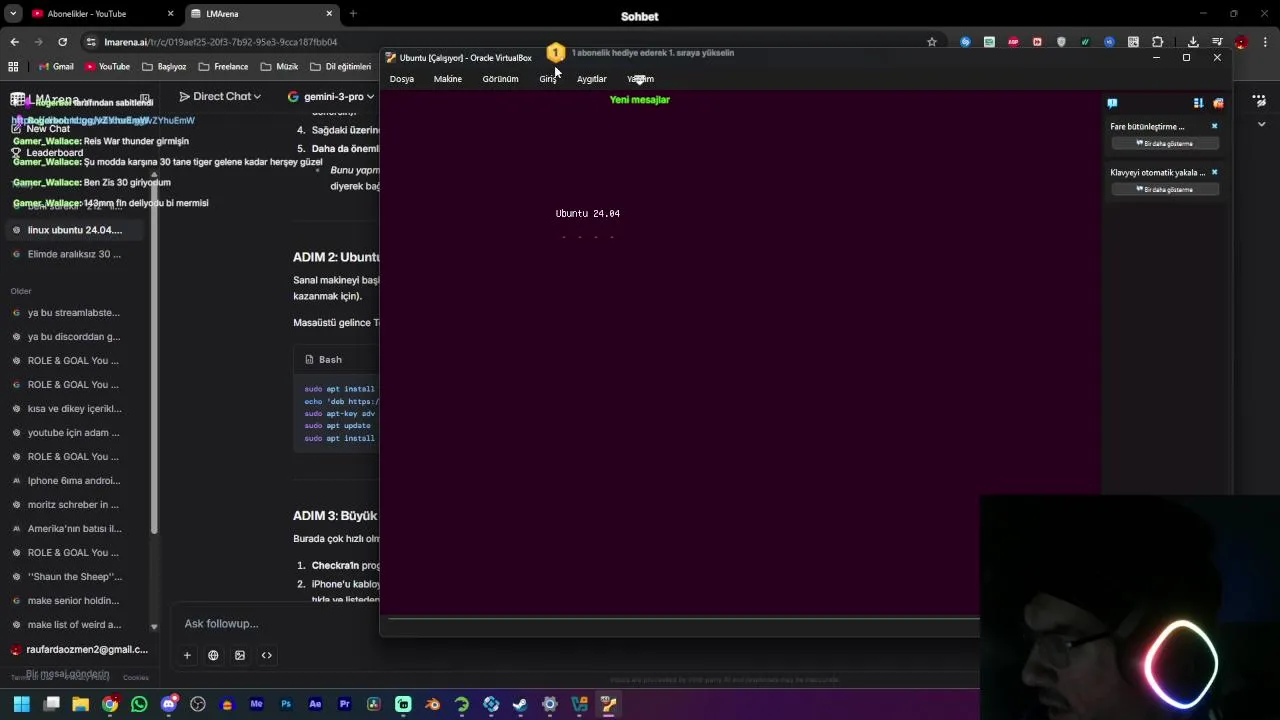Expand the gemini-3-pro model dropdown
The width and height of the screenshot is (1280, 720).
pos(331,97)
